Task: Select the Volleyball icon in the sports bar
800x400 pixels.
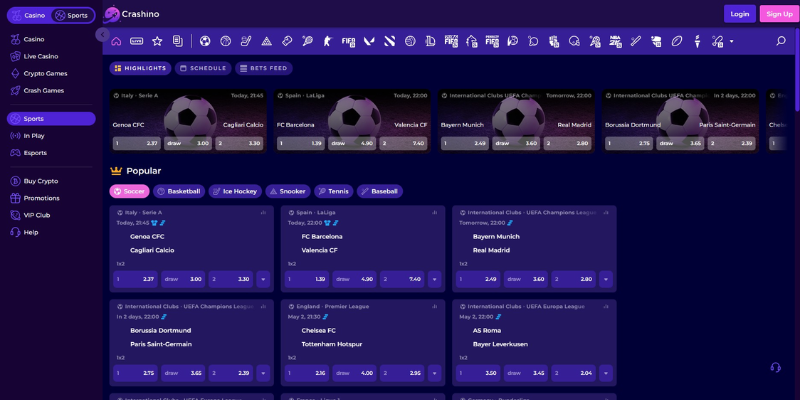Action: click(x=410, y=41)
